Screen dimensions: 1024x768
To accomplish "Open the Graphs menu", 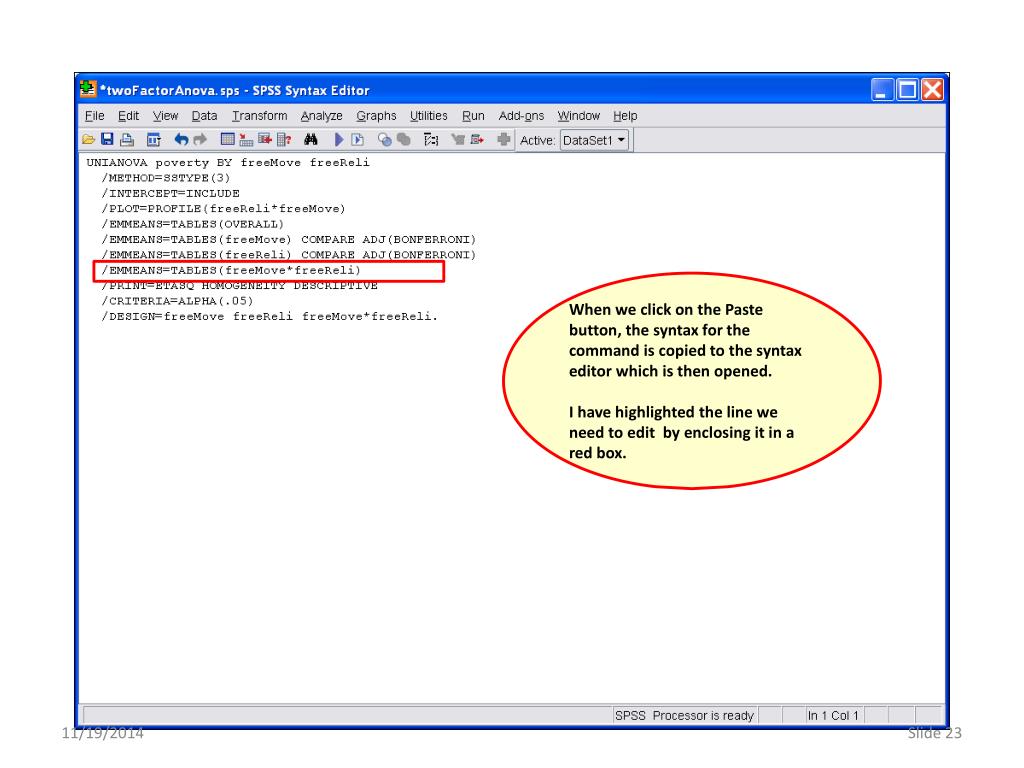I will (x=376, y=116).
